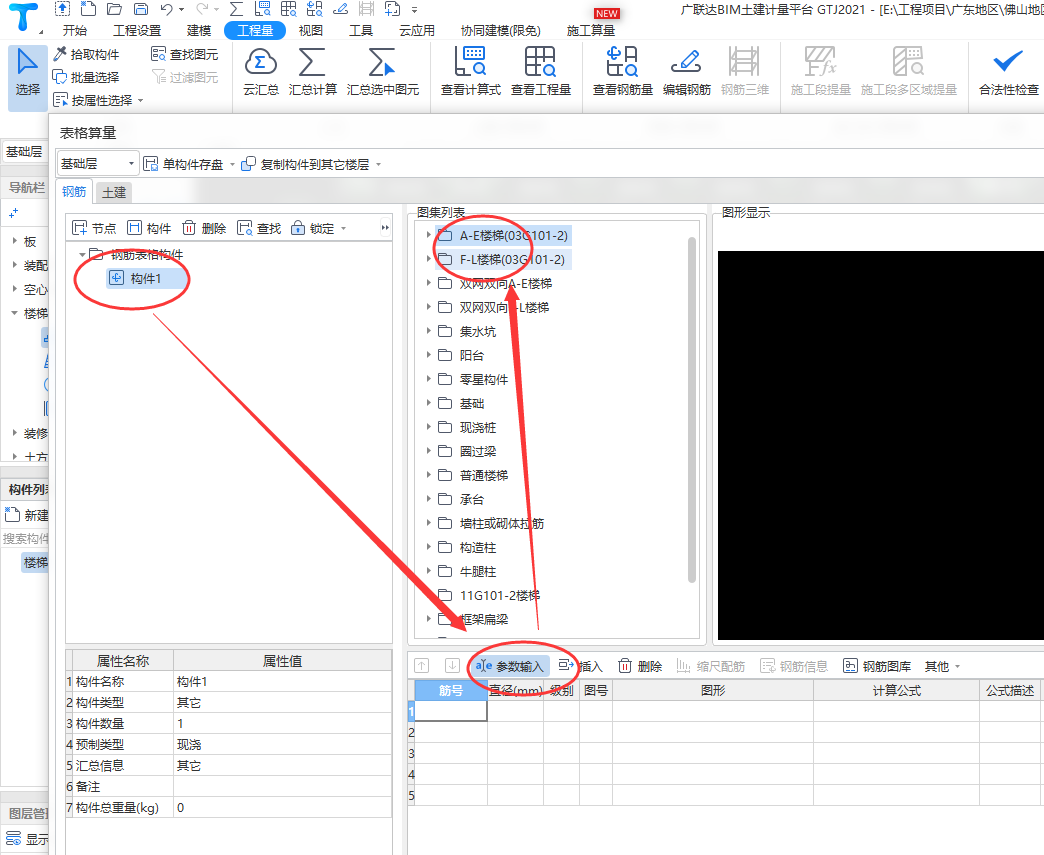Add a new 构件 component

pos(149,228)
